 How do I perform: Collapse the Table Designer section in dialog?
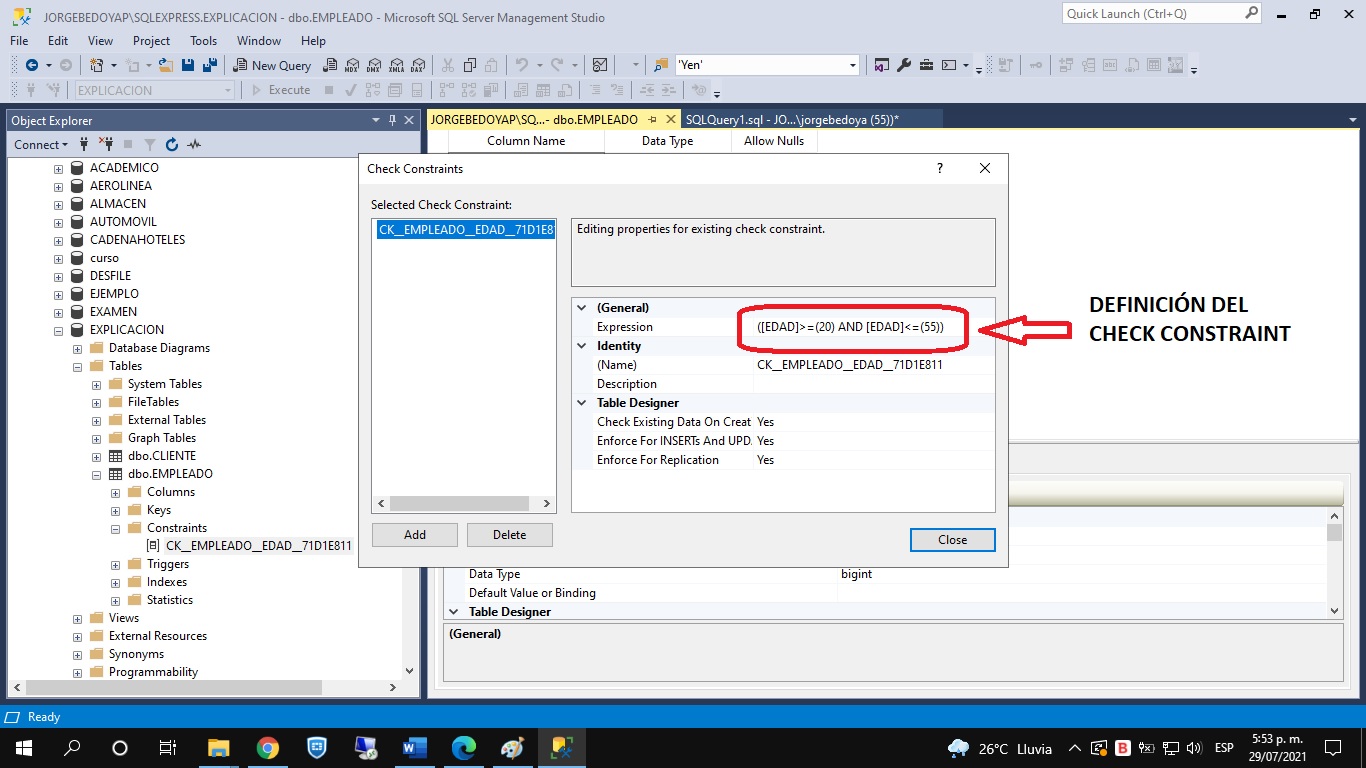pyautogui.click(x=583, y=403)
